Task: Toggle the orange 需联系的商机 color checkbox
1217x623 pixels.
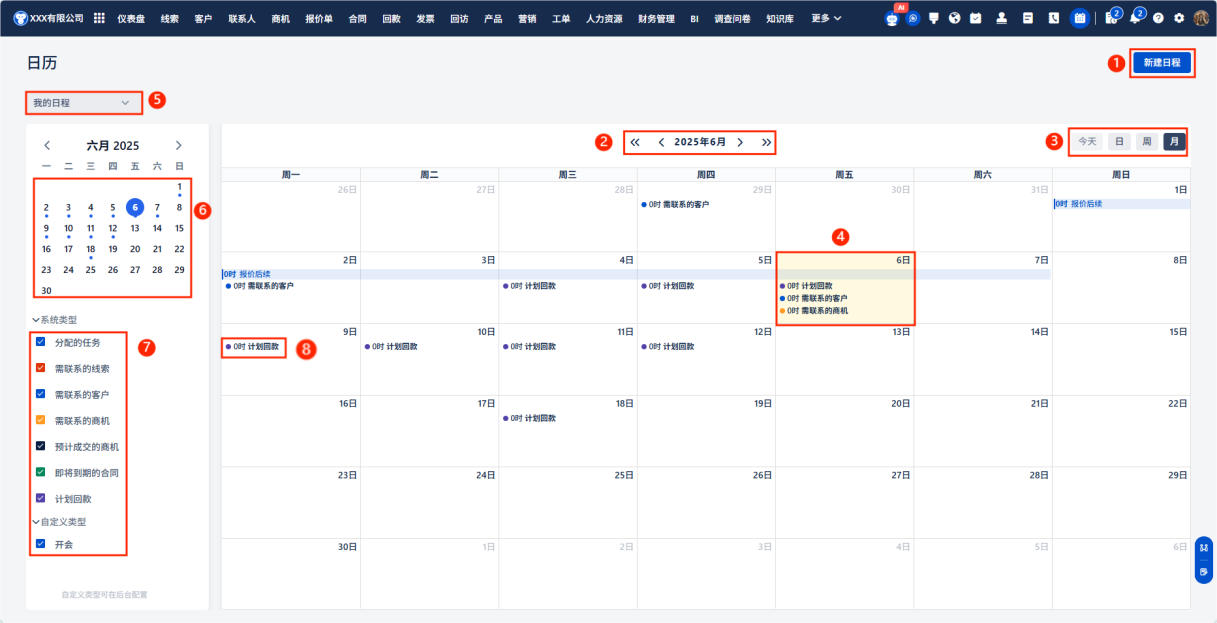Action: (x=41, y=420)
